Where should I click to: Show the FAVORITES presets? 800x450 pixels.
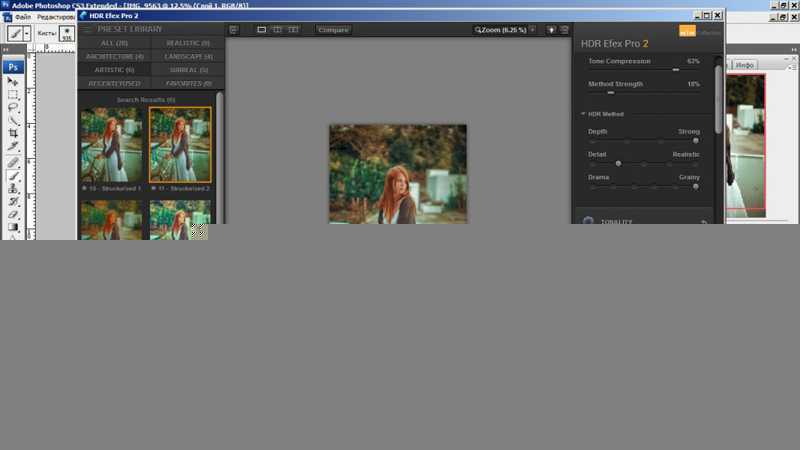(x=187, y=83)
